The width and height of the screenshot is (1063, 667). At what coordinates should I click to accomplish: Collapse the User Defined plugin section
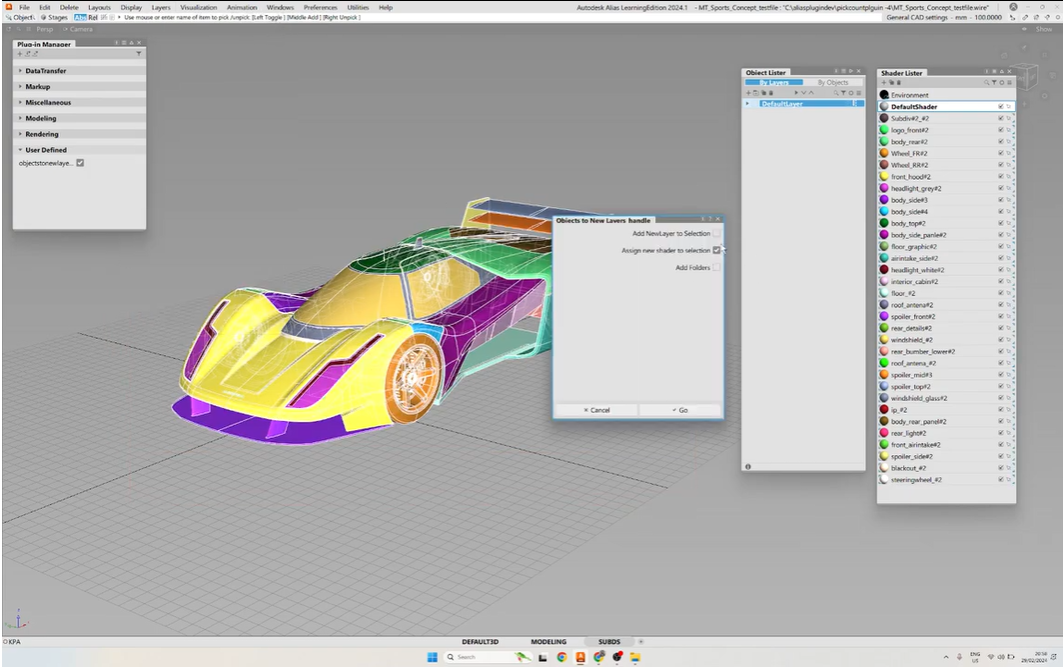(x=20, y=150)
